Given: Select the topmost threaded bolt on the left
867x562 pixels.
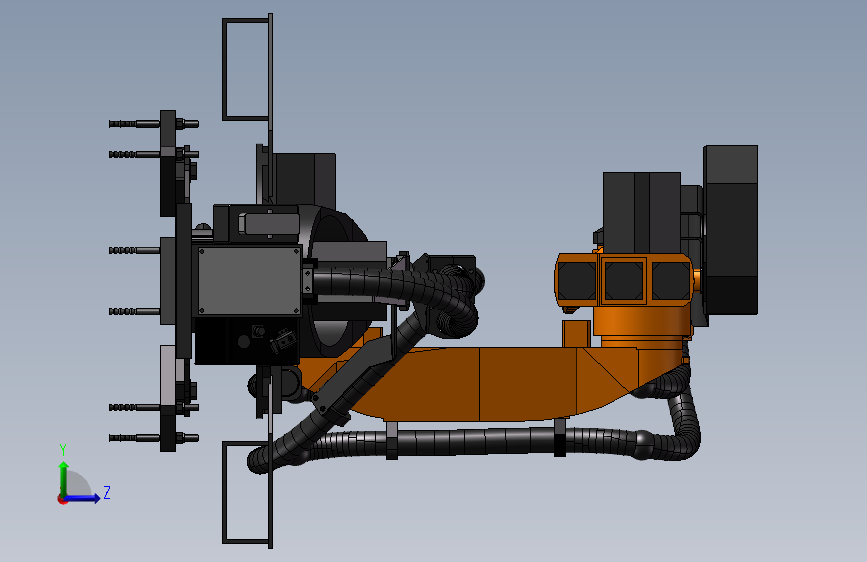Looking at the screenshot, I should 154,124.
